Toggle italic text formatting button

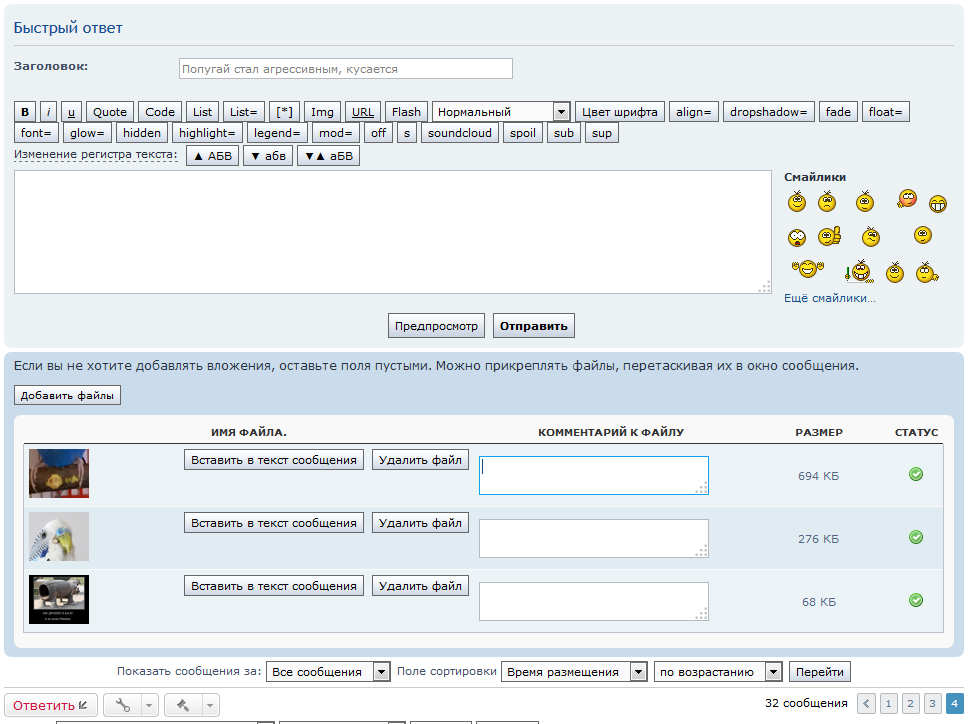click(49, 112)
